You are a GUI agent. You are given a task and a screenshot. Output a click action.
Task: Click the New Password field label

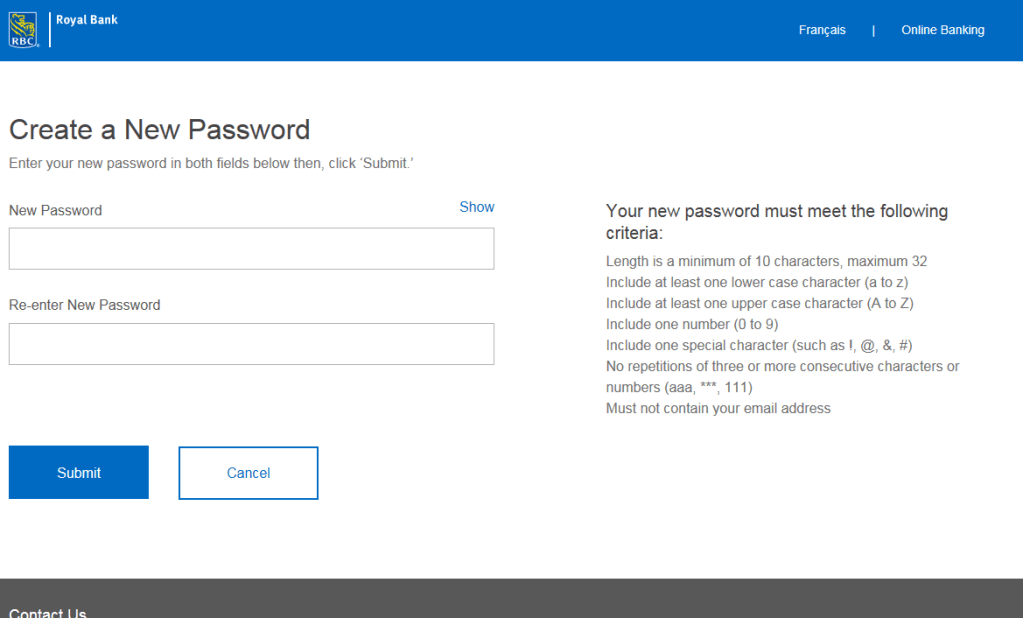click(56, 211)
